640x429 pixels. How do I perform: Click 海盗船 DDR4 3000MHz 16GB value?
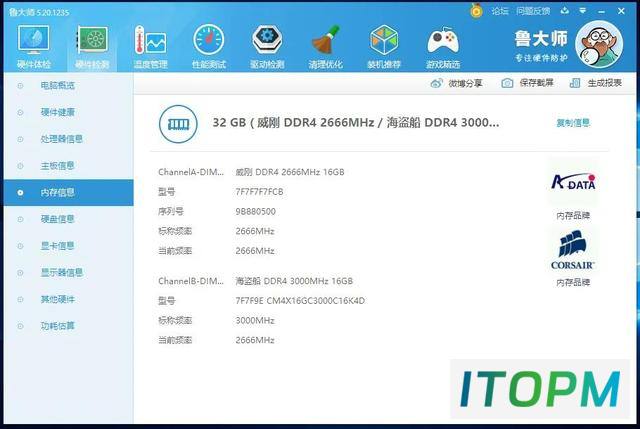(x=294, y=281)
